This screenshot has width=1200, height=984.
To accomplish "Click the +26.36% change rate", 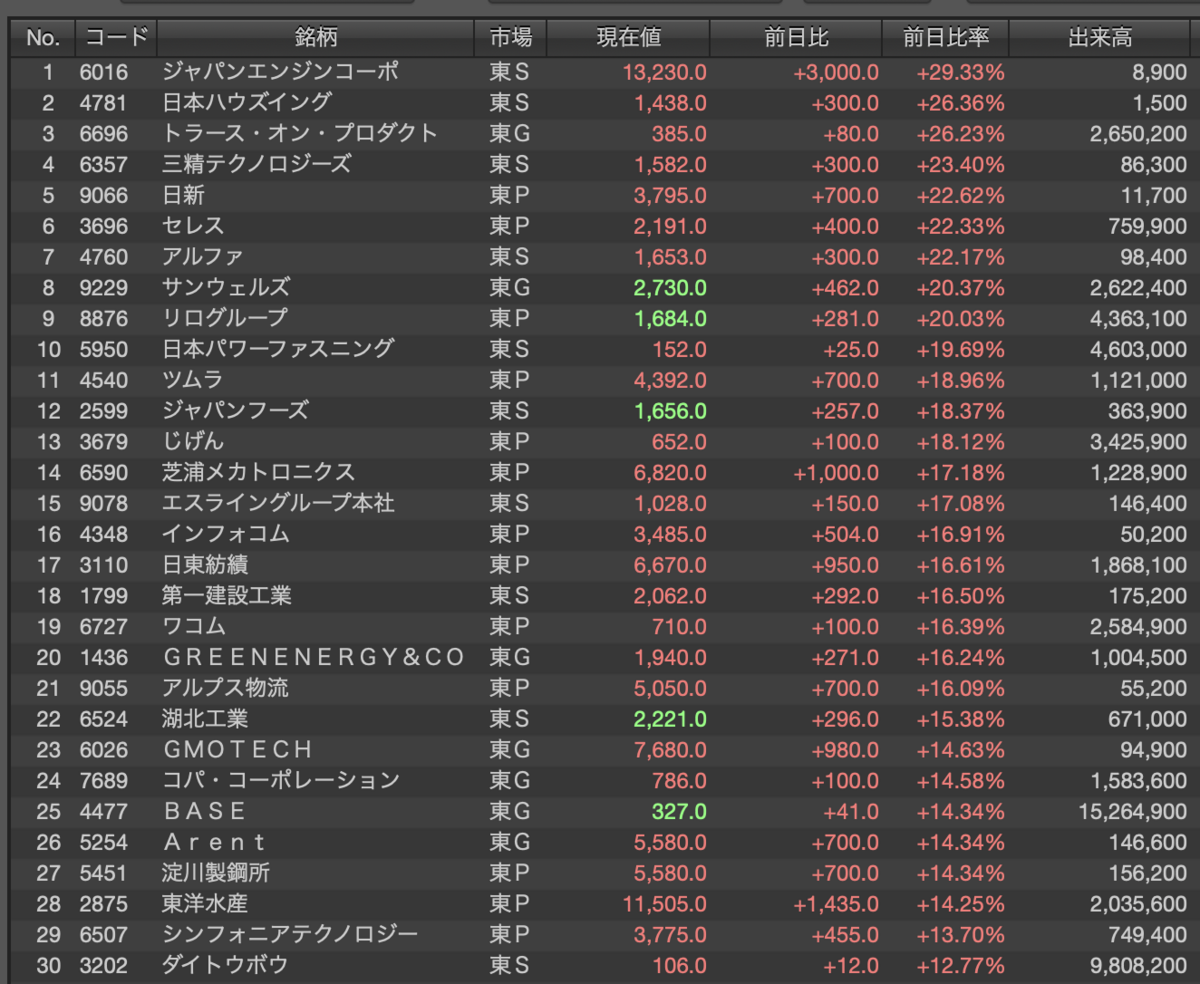I will tap(960, 103).
